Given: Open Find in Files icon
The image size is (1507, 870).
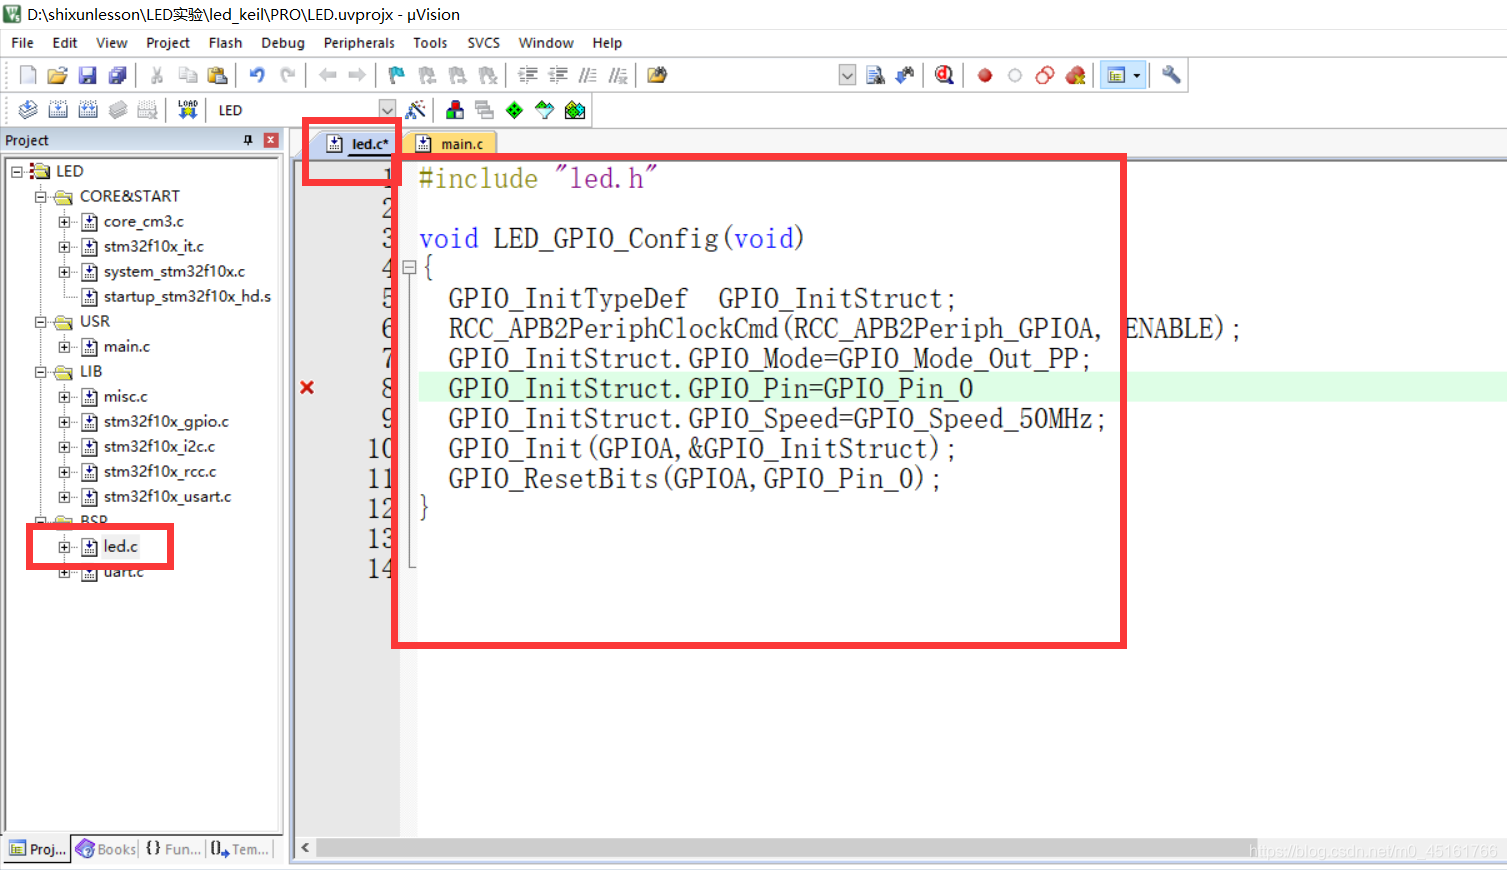Looking at the screenshot, I should (657, 75).
